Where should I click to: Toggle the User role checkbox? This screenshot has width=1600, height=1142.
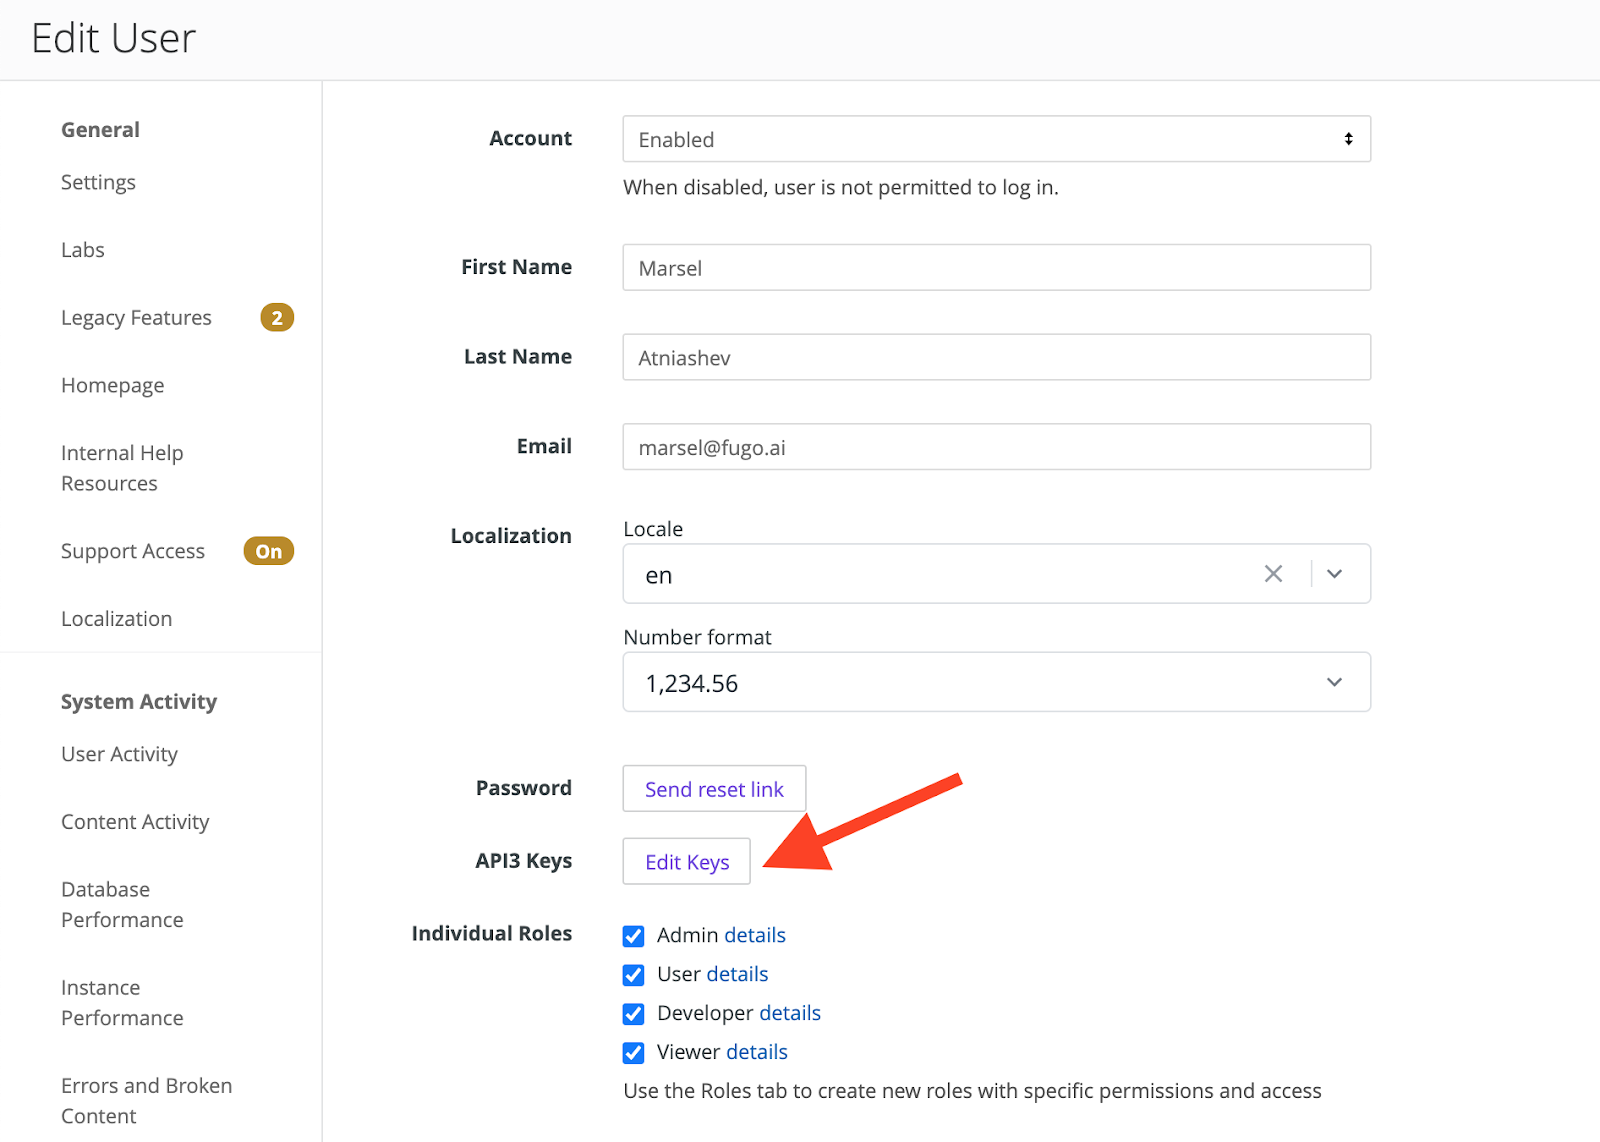click(x=633, y=975)
